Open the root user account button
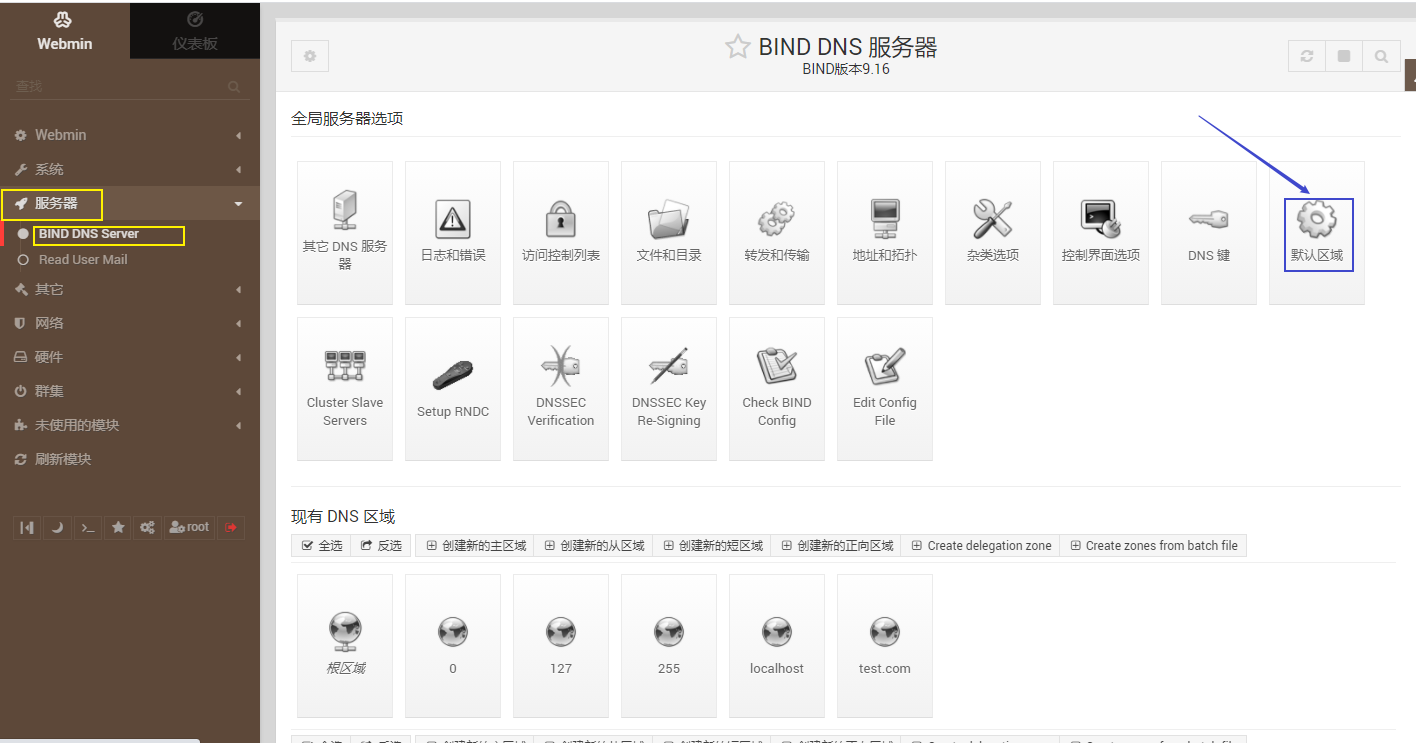The image size is (1416, 743). pos(190,527)
